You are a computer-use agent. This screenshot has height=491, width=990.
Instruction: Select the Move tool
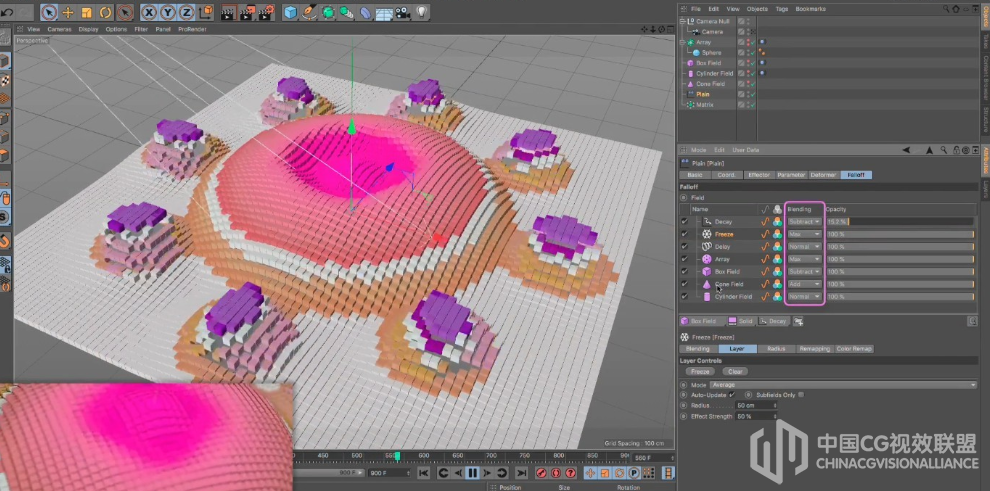pyautogui.click(x=68, y=12)
